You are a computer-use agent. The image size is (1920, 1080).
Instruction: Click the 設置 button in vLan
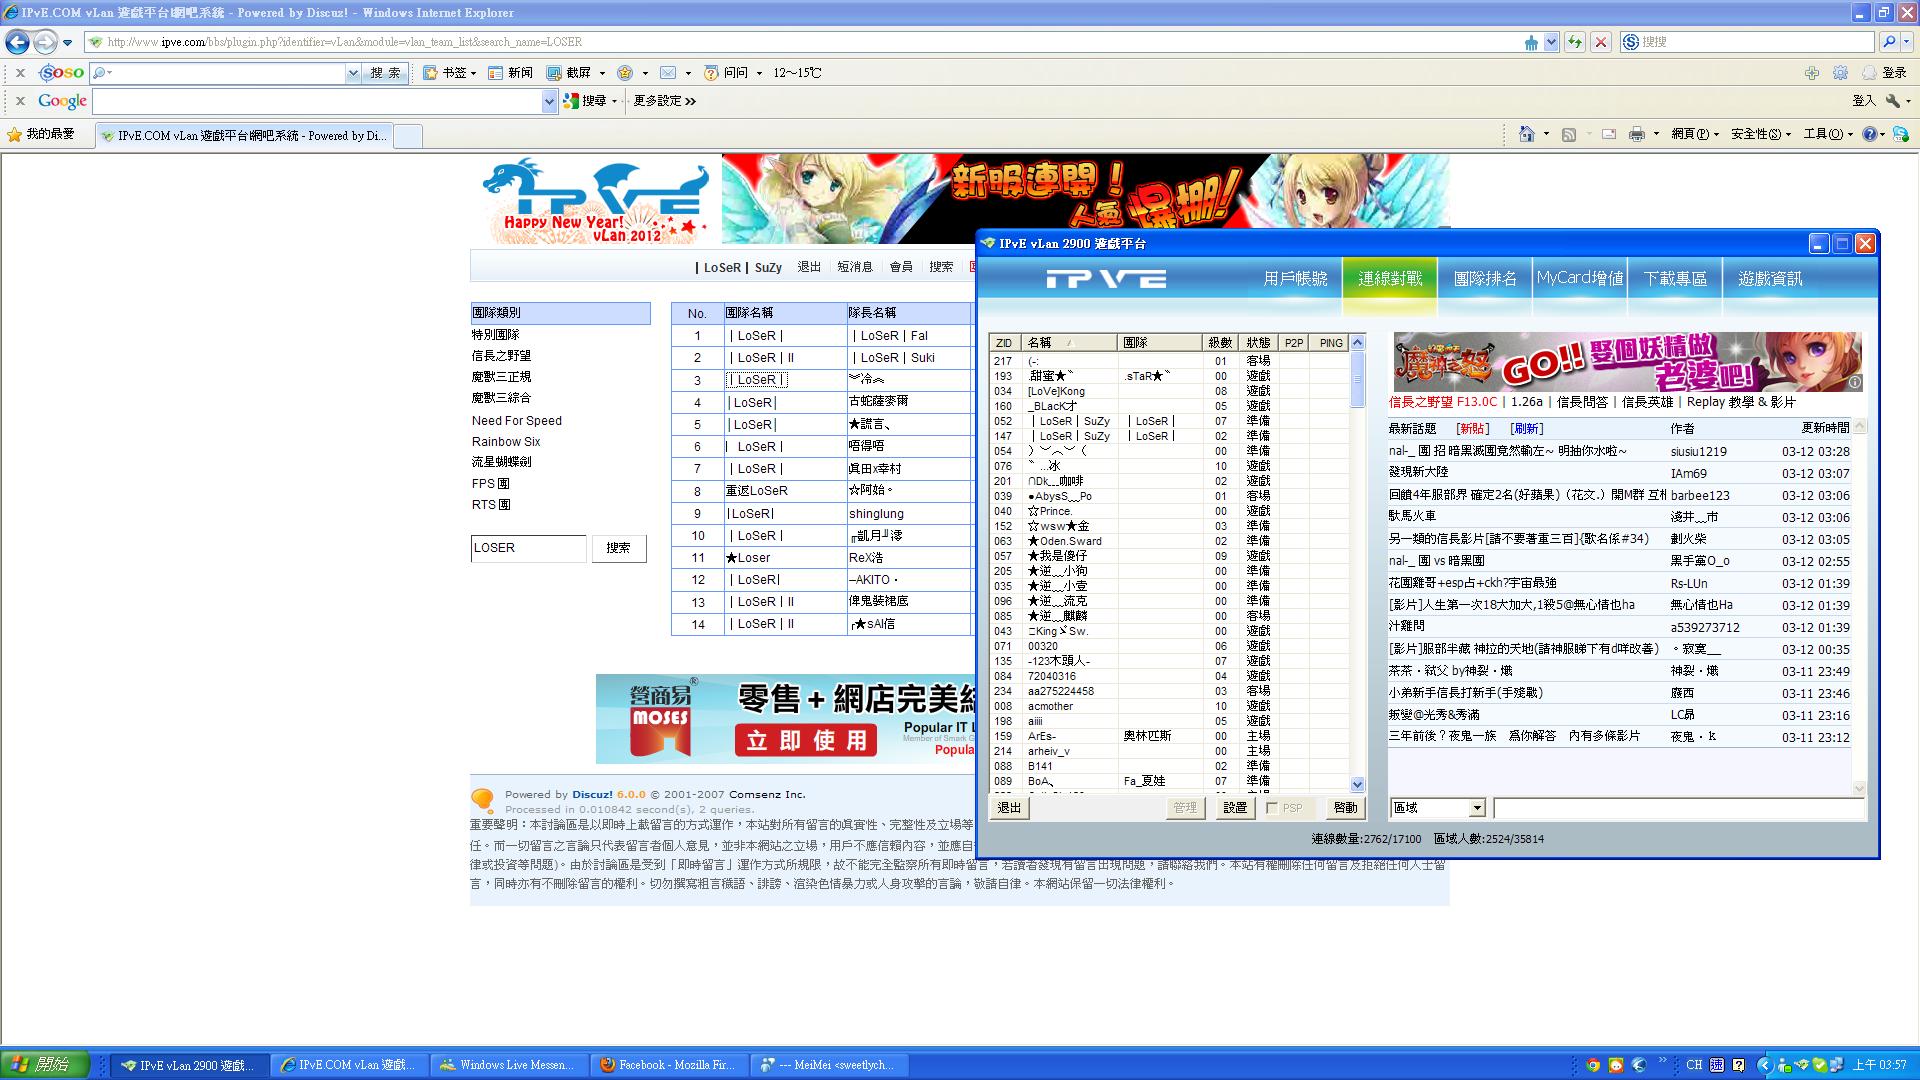pyautogui.click(x=1235, y=808)
